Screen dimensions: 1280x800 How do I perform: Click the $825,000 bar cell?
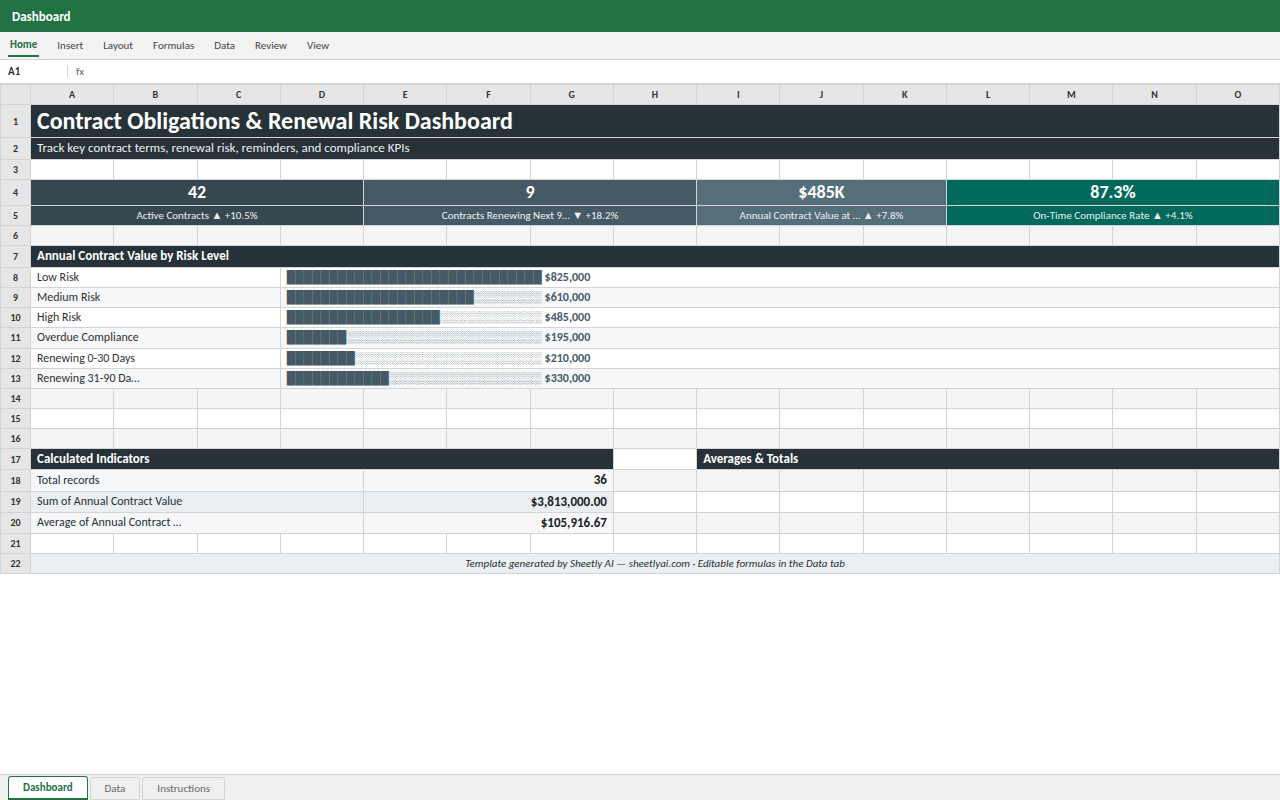pos(780,277)
